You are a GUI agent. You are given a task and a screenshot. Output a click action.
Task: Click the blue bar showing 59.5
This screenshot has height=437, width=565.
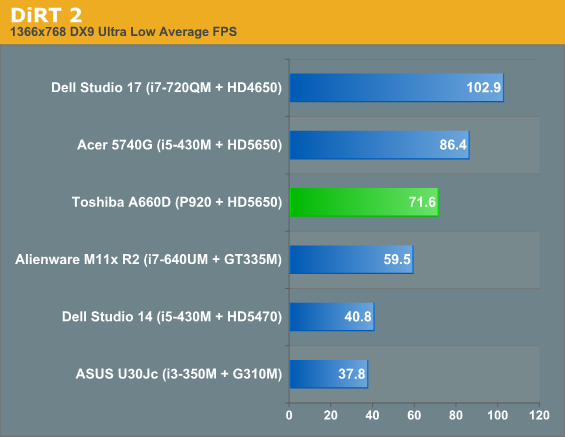coord(352,259)
